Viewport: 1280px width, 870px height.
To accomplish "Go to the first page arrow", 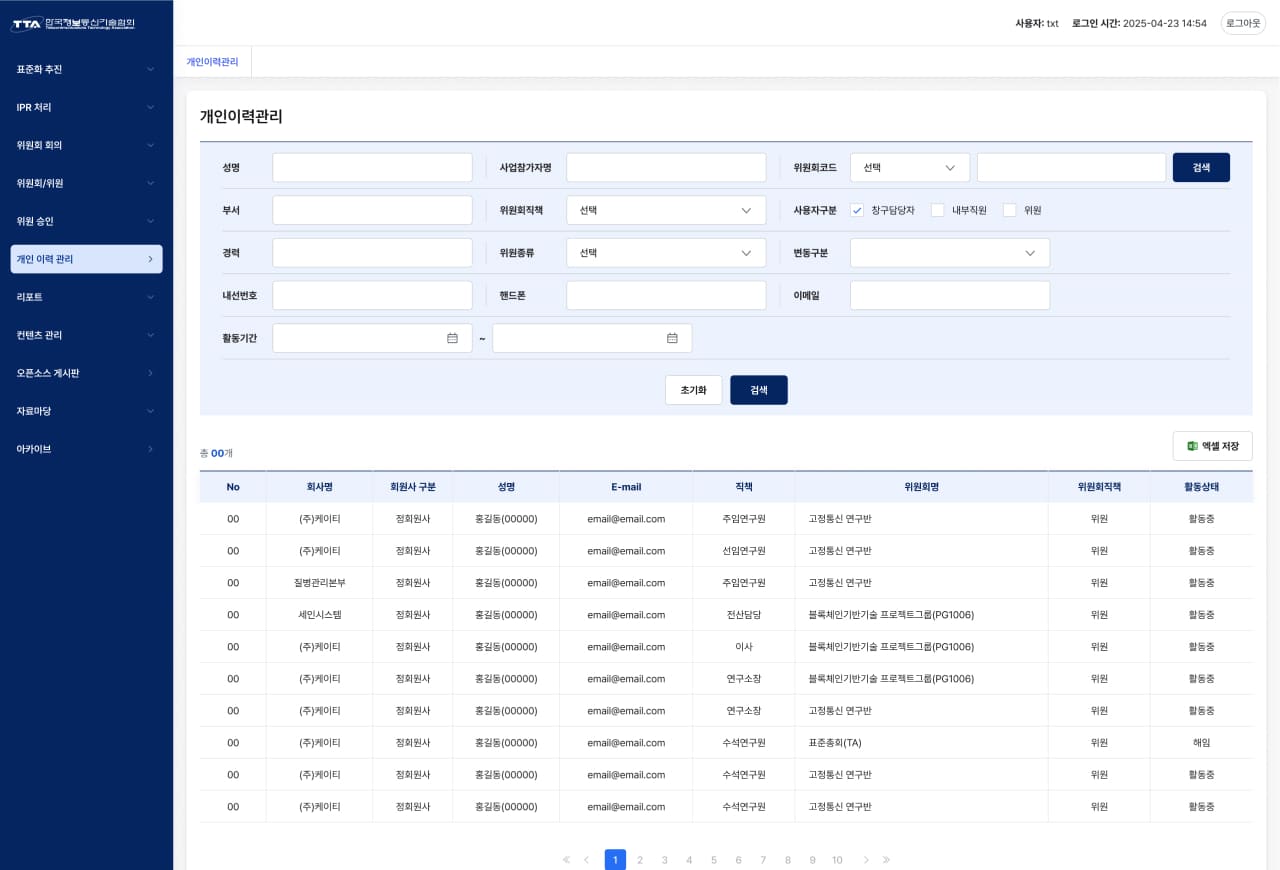I will pos(566,860).
